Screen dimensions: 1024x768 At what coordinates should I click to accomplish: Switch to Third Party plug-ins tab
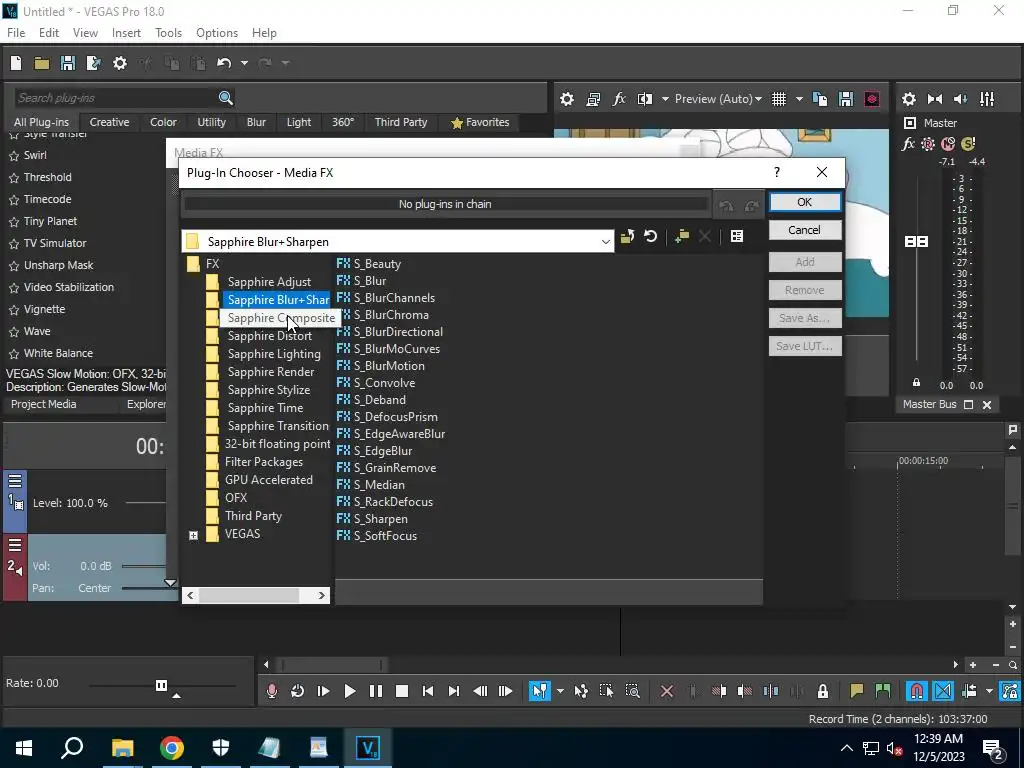[401, 122]
